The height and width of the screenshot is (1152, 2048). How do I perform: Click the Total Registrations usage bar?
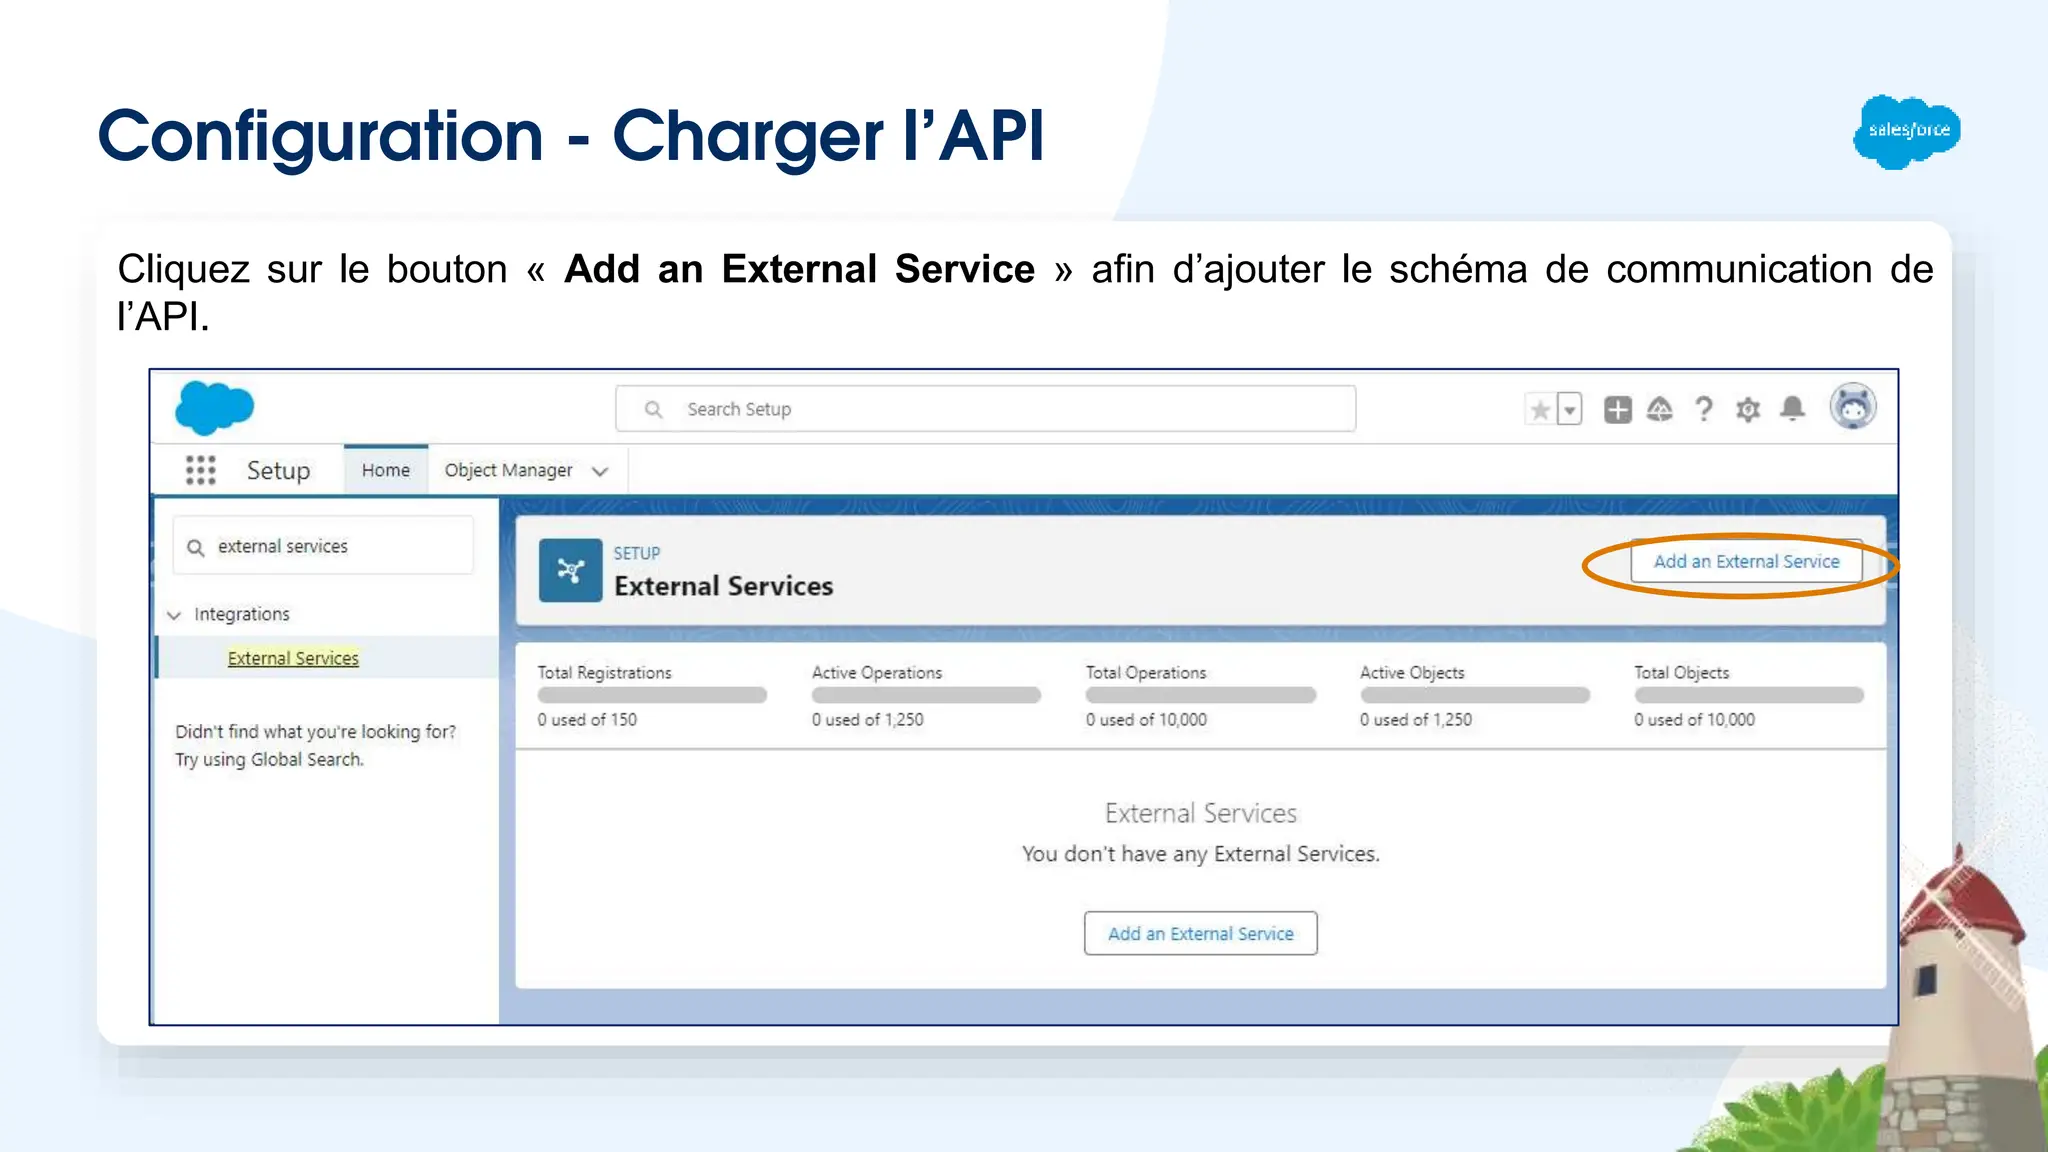point(652,695)
